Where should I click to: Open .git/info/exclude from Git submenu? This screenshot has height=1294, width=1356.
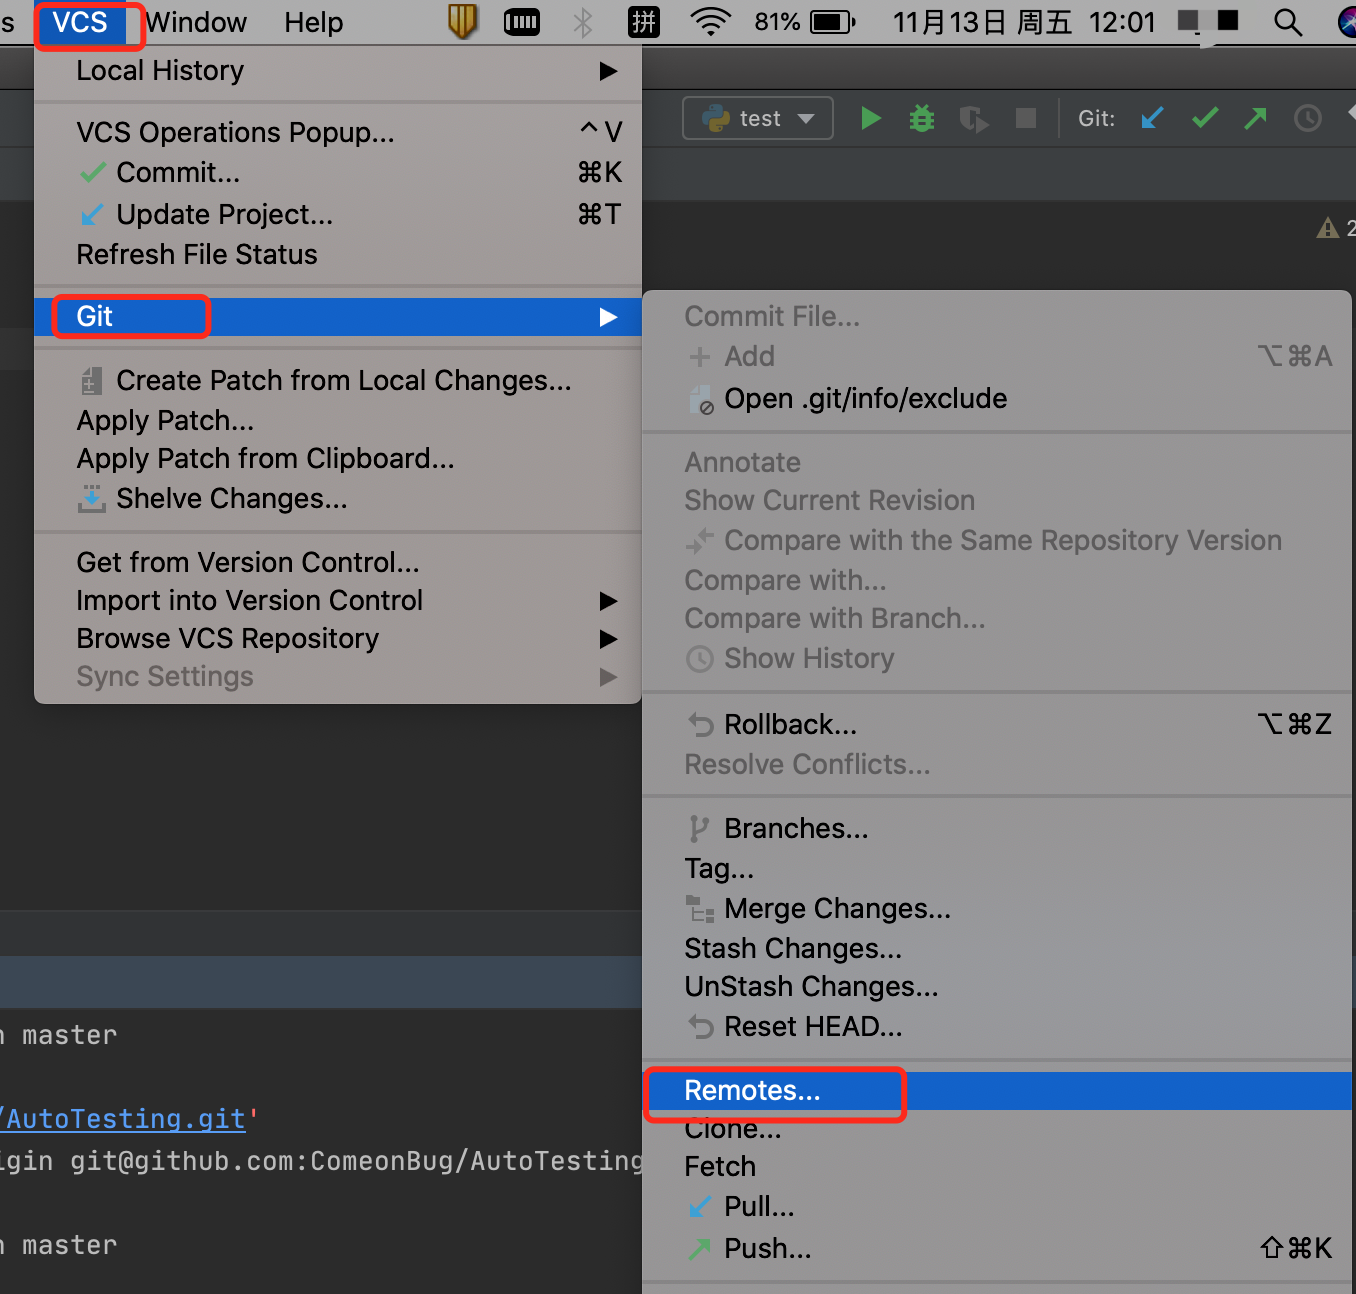point(998,399)
